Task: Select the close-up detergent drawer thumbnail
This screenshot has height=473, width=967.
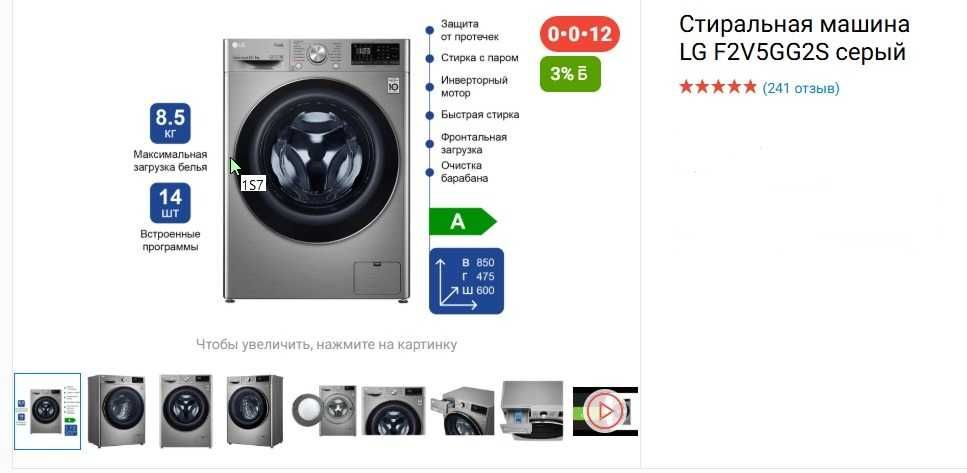Action: [x=532, y=411]
